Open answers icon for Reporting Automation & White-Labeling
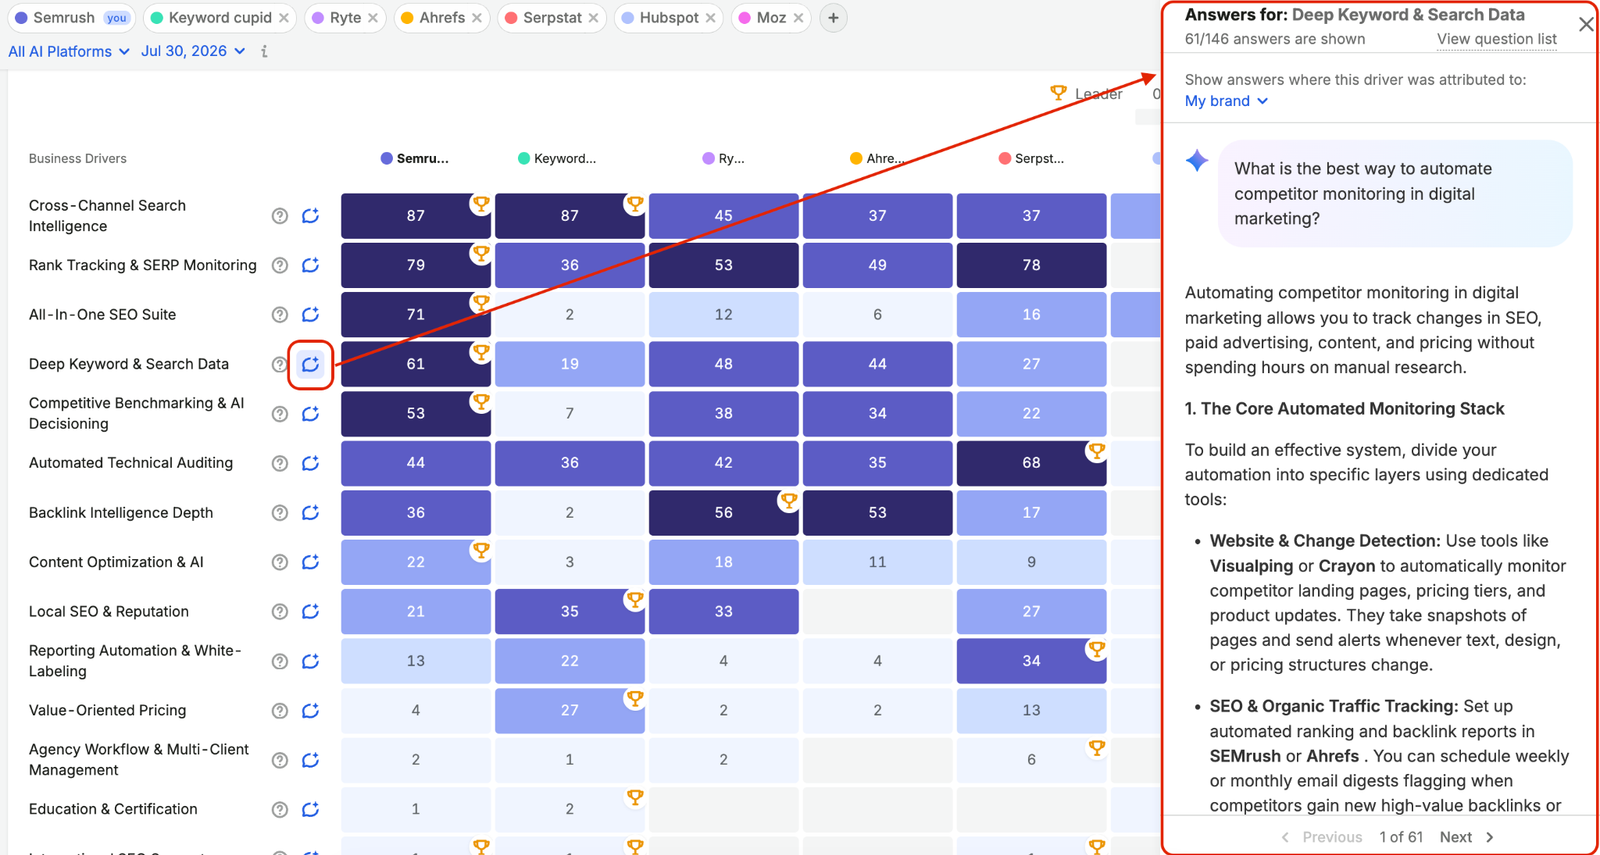 311,661
